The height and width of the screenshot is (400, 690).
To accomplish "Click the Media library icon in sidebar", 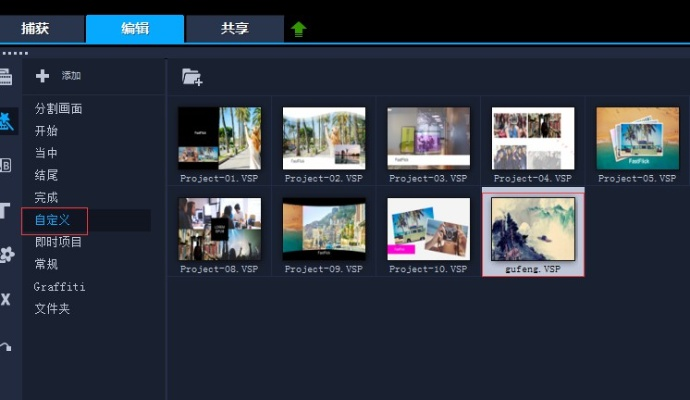I will 6,77.
